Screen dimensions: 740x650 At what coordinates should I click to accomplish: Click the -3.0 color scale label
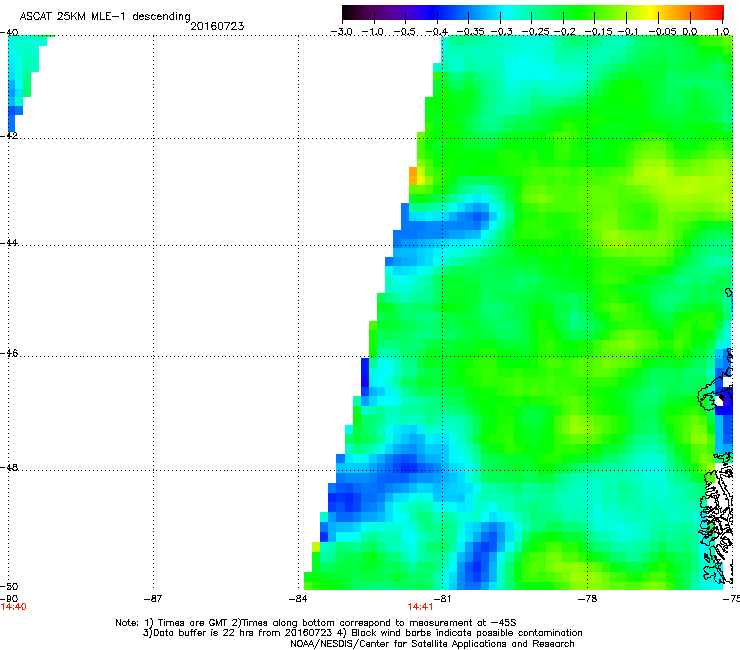342,32
